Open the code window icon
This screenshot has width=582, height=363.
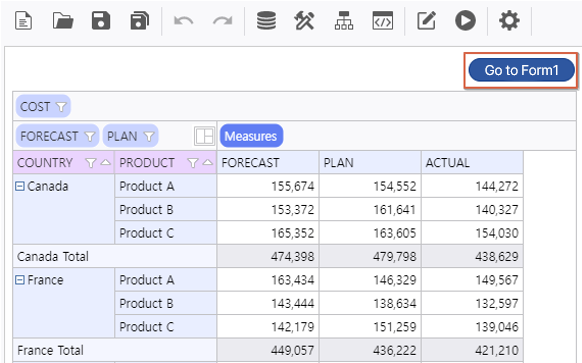click(x=383, y=20)
